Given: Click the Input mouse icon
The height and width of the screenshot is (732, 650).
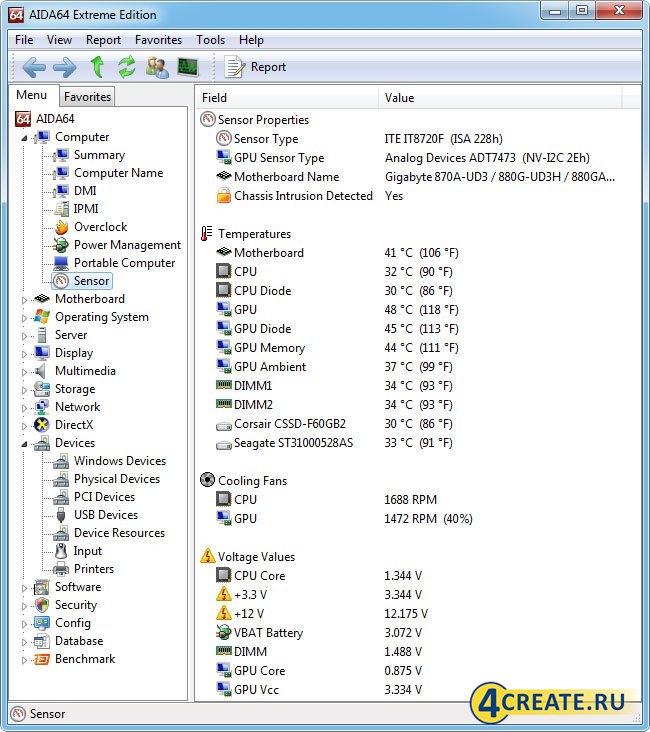Looking at the screenshot, I should point(61,551).
